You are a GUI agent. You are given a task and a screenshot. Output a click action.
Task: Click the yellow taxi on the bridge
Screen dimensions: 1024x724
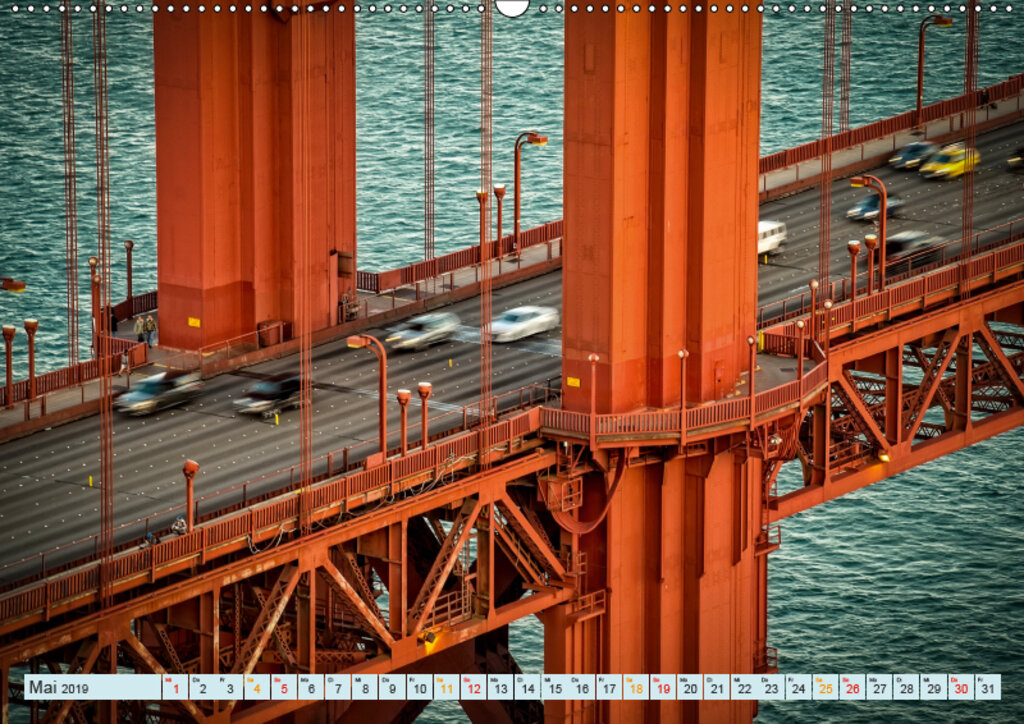(x=949, y=161)
